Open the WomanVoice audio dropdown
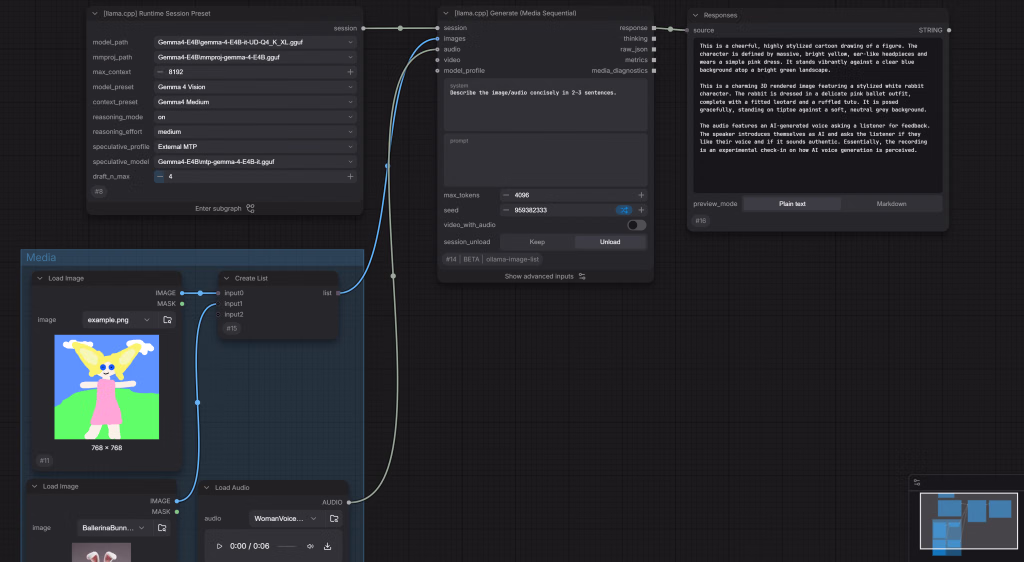 tap(285, 519)
